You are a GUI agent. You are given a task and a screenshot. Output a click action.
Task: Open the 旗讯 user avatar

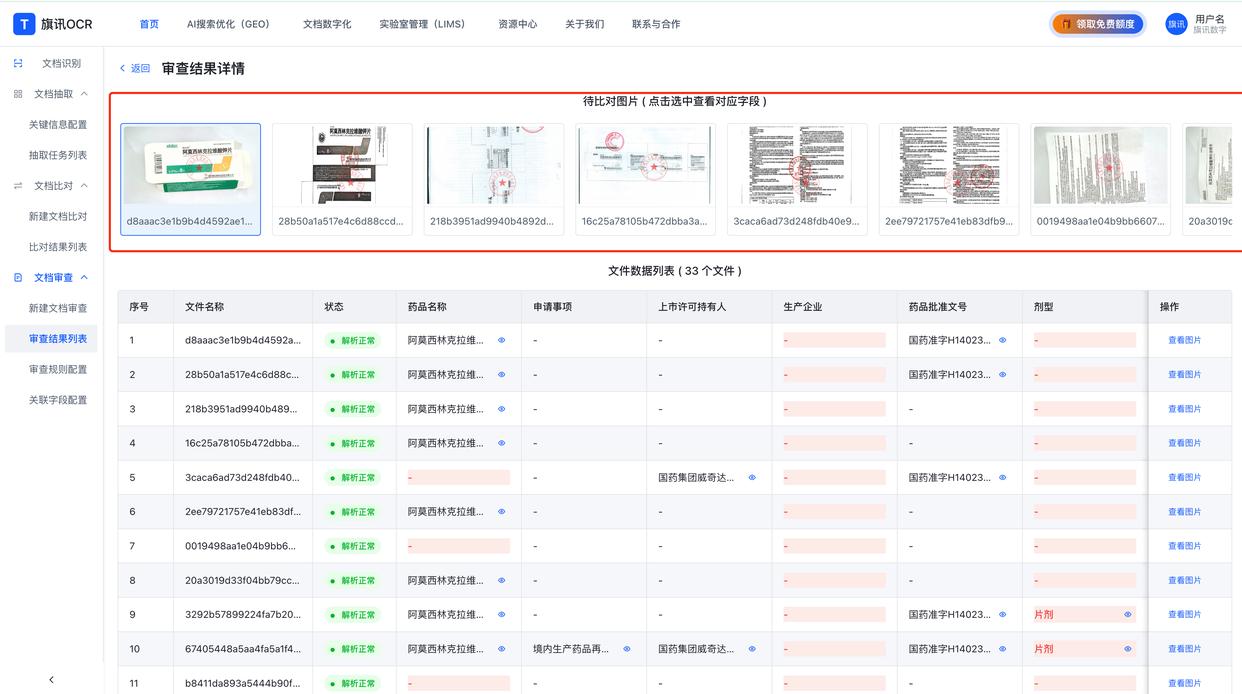[1176, 24]
